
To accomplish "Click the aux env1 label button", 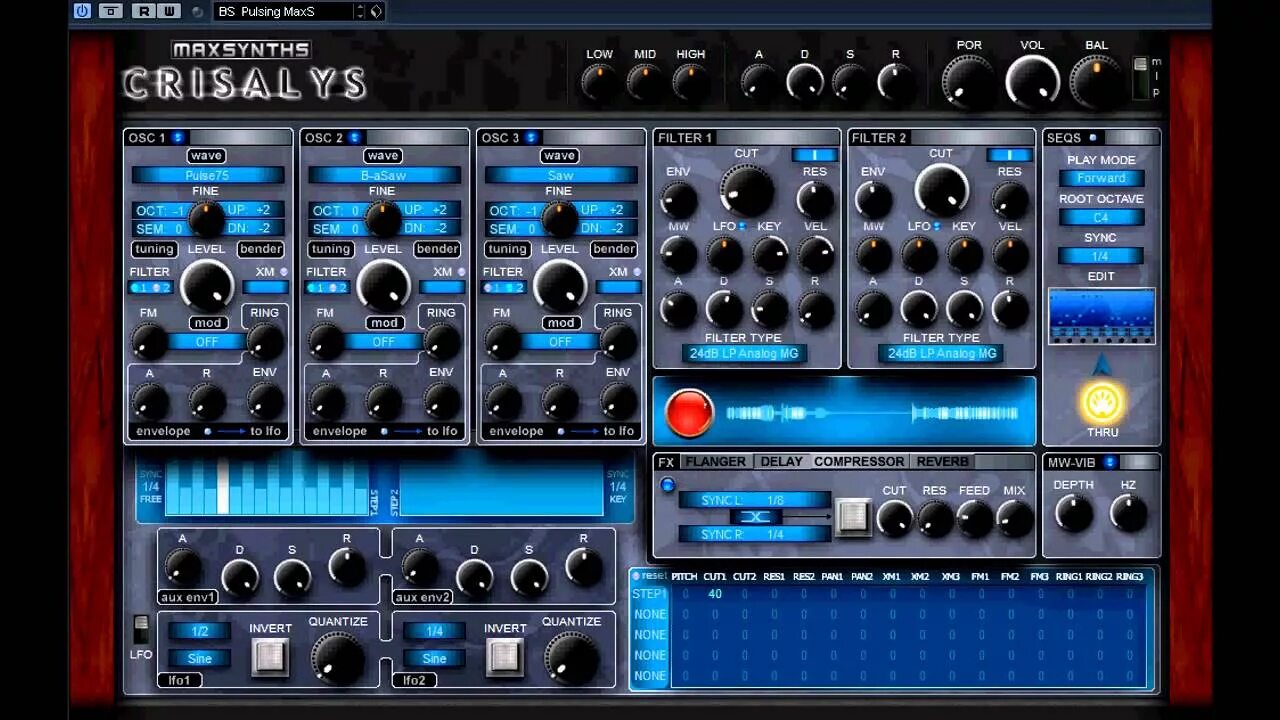I will [188, 597].
